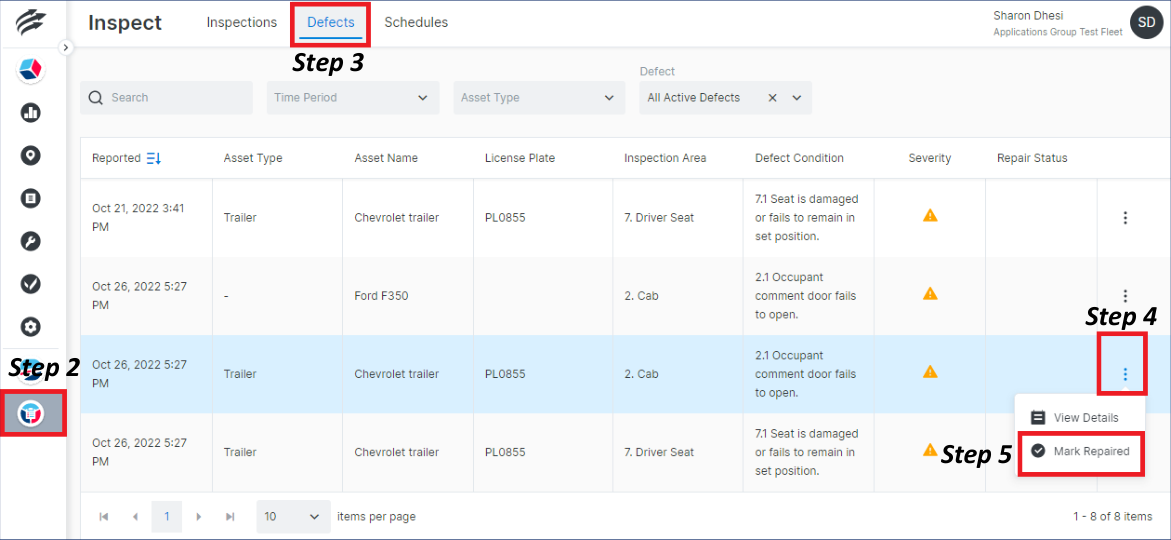Click severity warning icon in Oct 21 row
The image size is (1171, 540).
(930, 215)
